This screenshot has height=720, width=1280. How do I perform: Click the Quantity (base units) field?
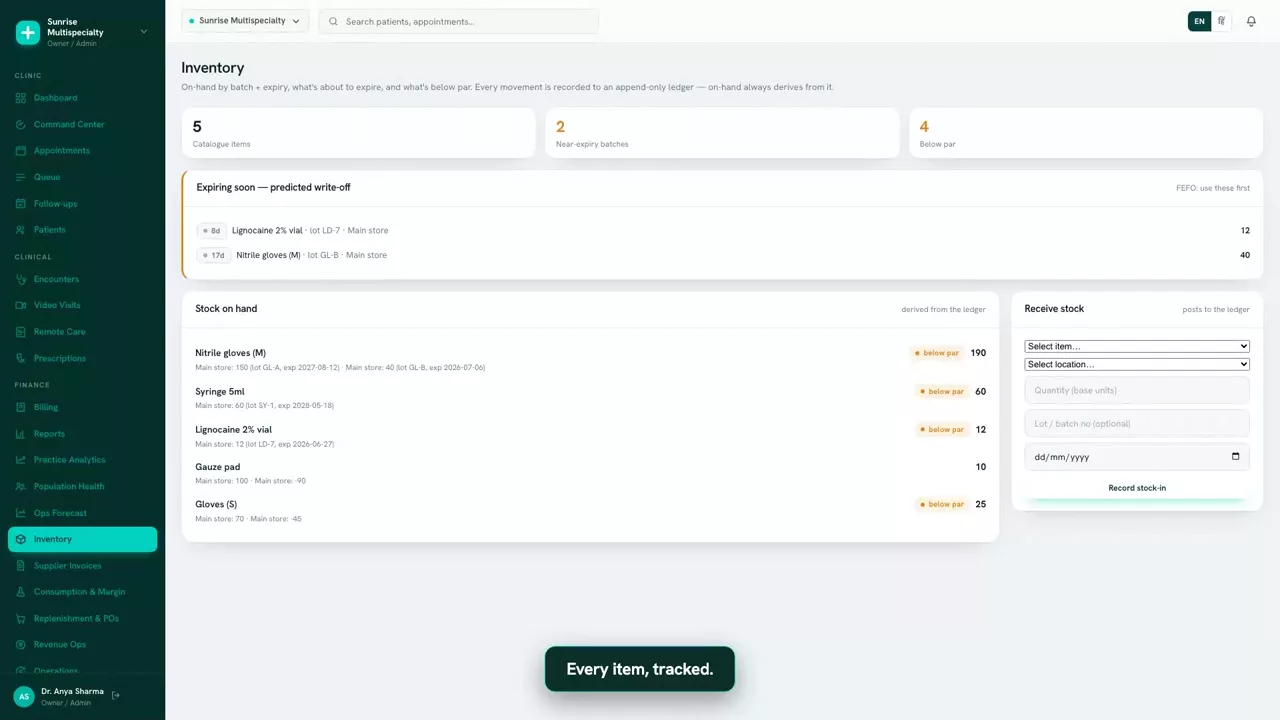(1137, 390)
